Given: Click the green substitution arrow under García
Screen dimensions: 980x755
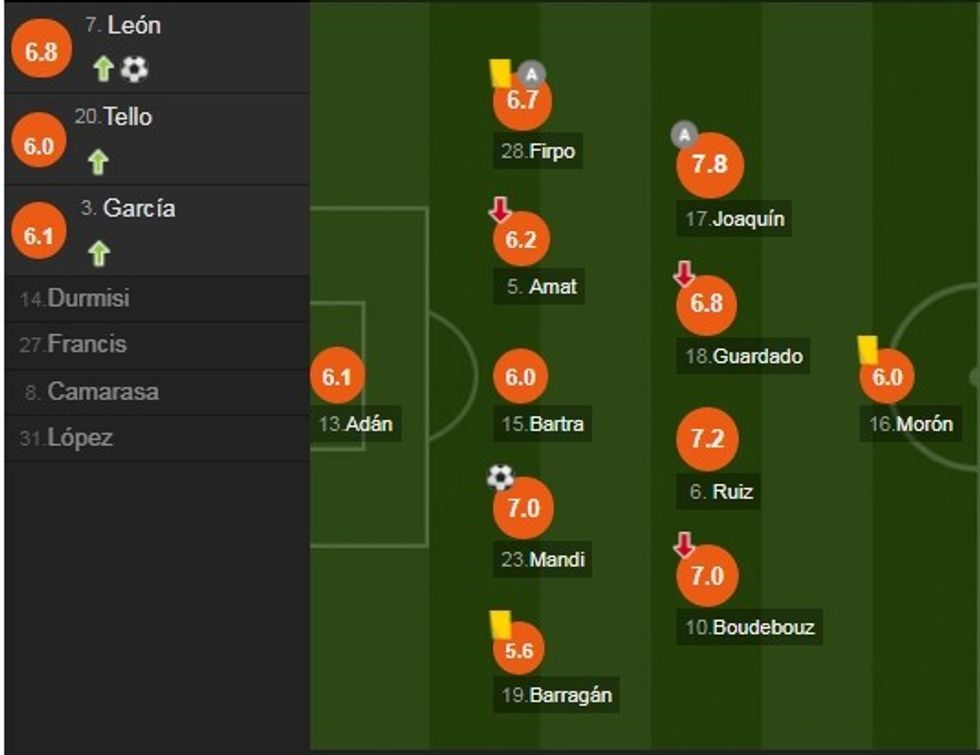Looking at the screenshot, I should [98, 253].
